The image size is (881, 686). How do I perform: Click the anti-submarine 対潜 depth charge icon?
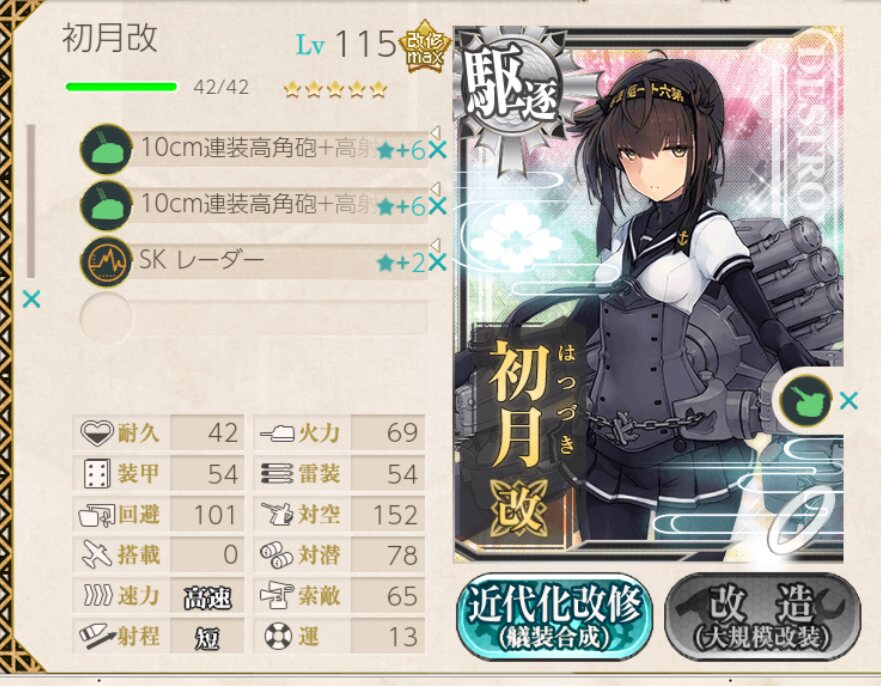(x=276, y=555)
